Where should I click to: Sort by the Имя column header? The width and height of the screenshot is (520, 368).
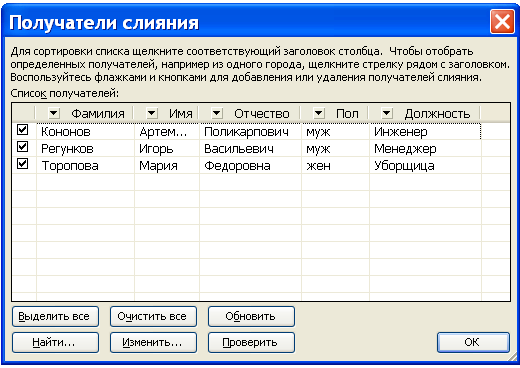[x=180, y=114]
